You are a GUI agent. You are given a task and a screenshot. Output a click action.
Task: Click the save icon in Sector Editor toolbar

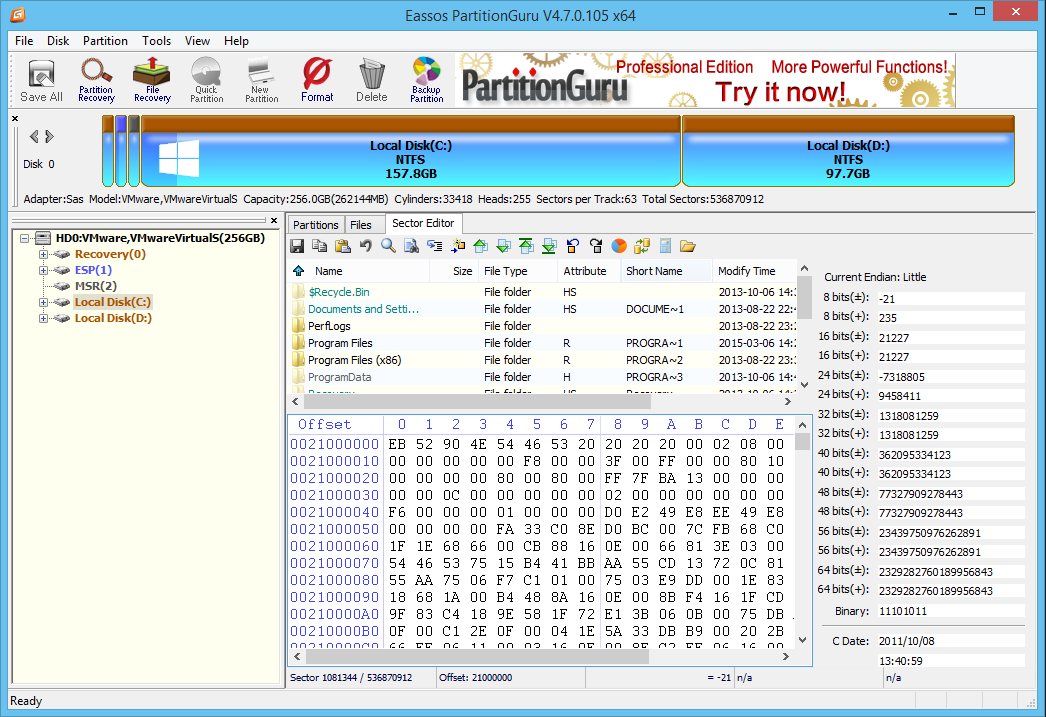[x=297, y=246]
